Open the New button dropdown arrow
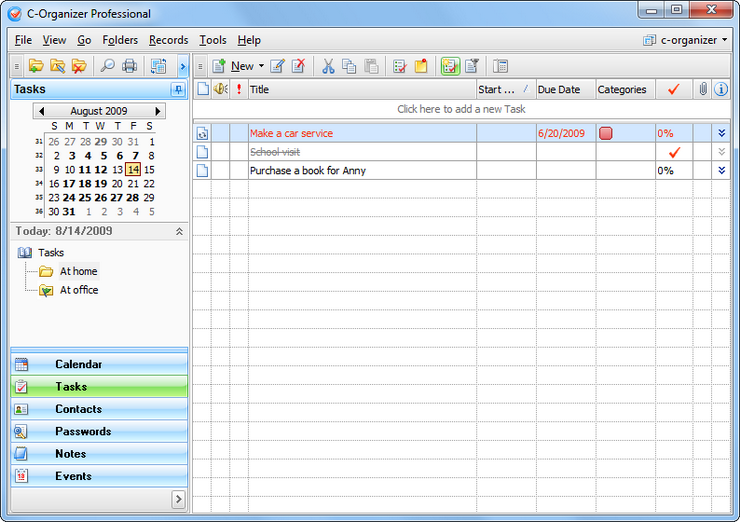Viewport: 740px width, 522px height. coord(261,67)
